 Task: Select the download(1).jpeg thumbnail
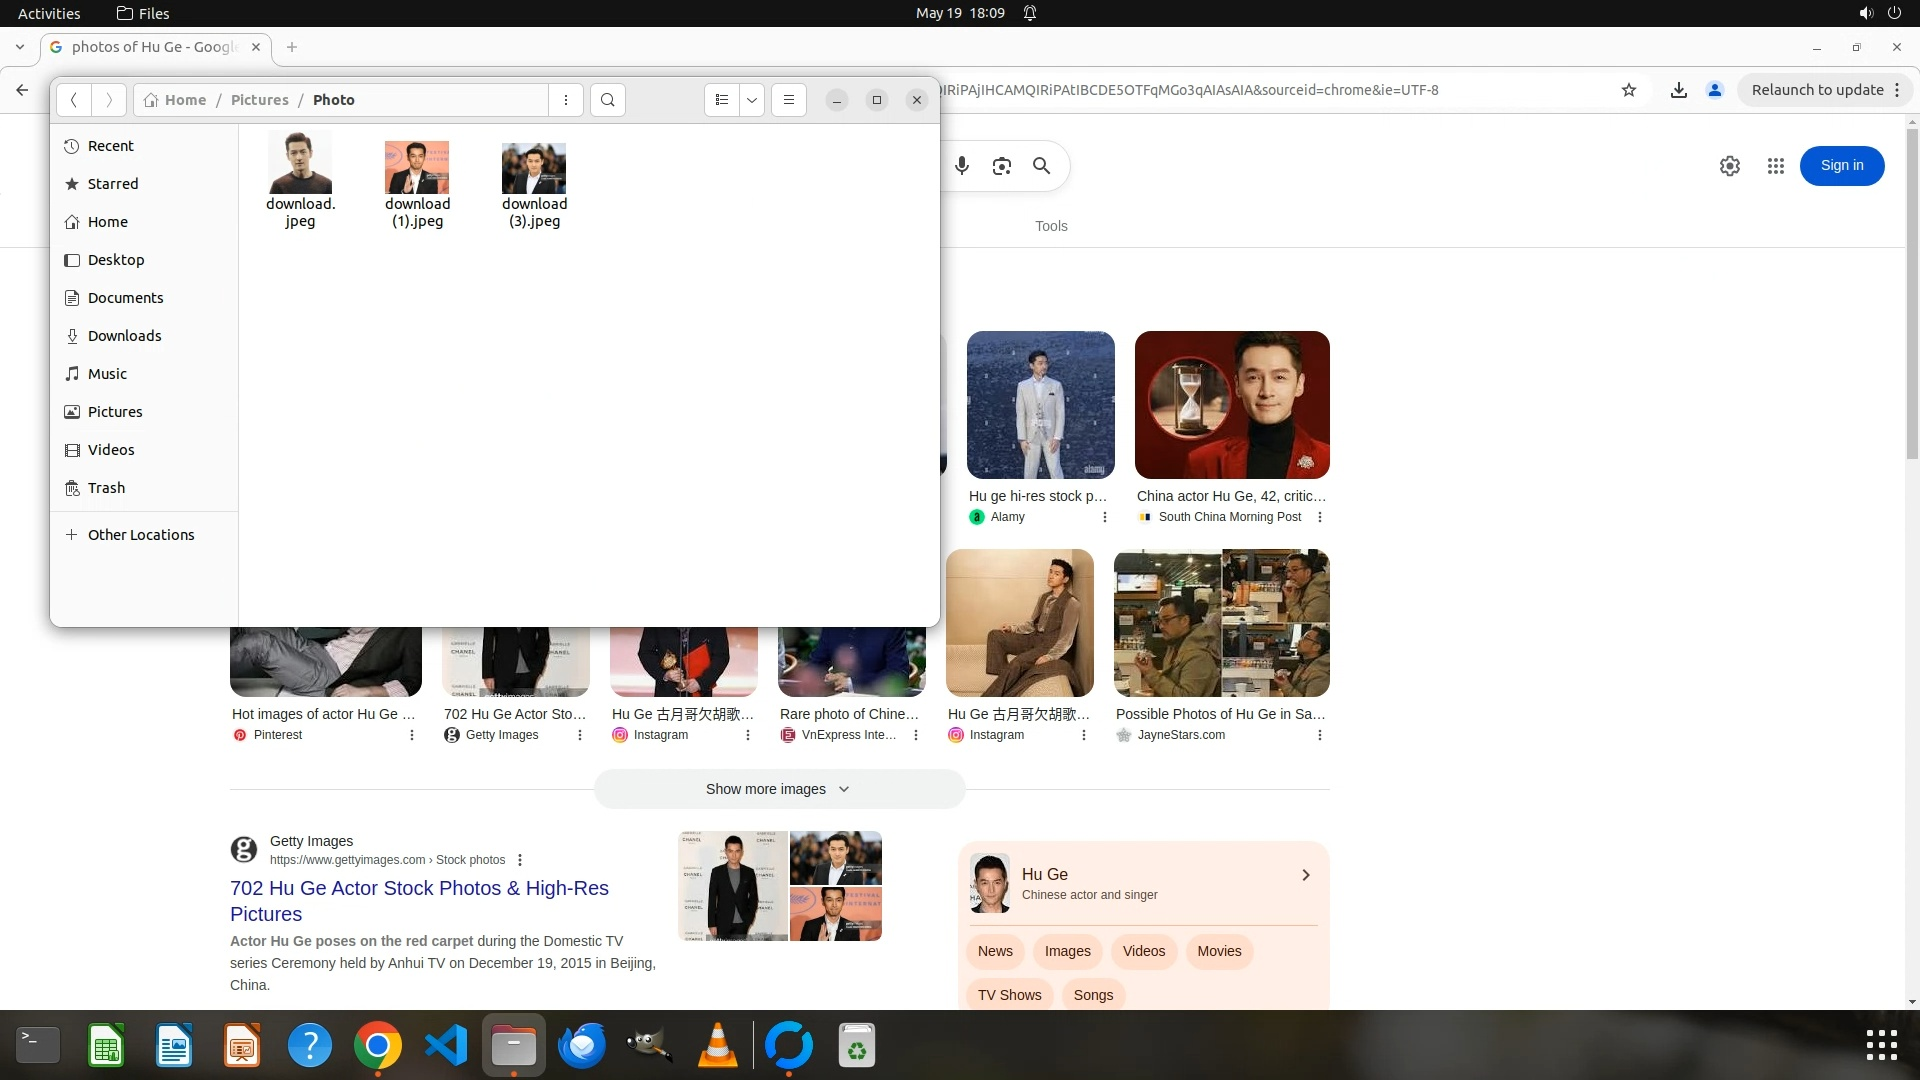[x=417, y=168]
